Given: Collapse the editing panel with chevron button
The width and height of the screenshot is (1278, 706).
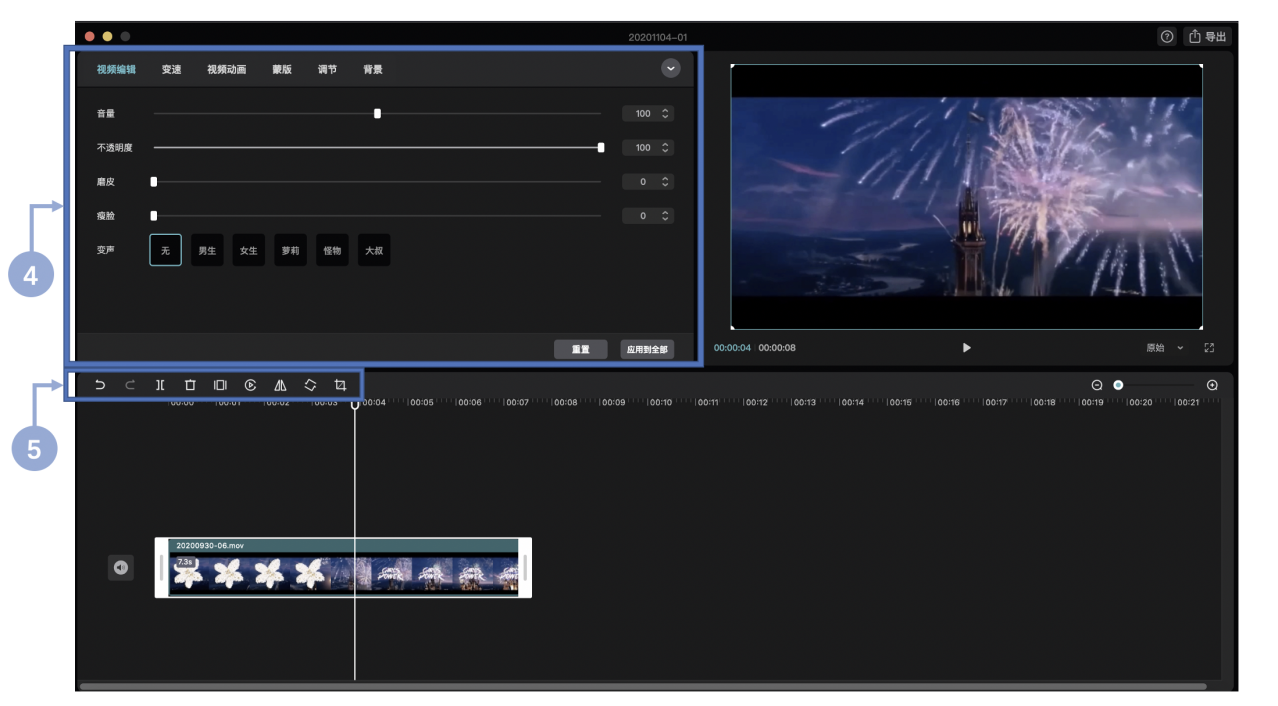Looking at the screenshot, I should pos(671,68).
